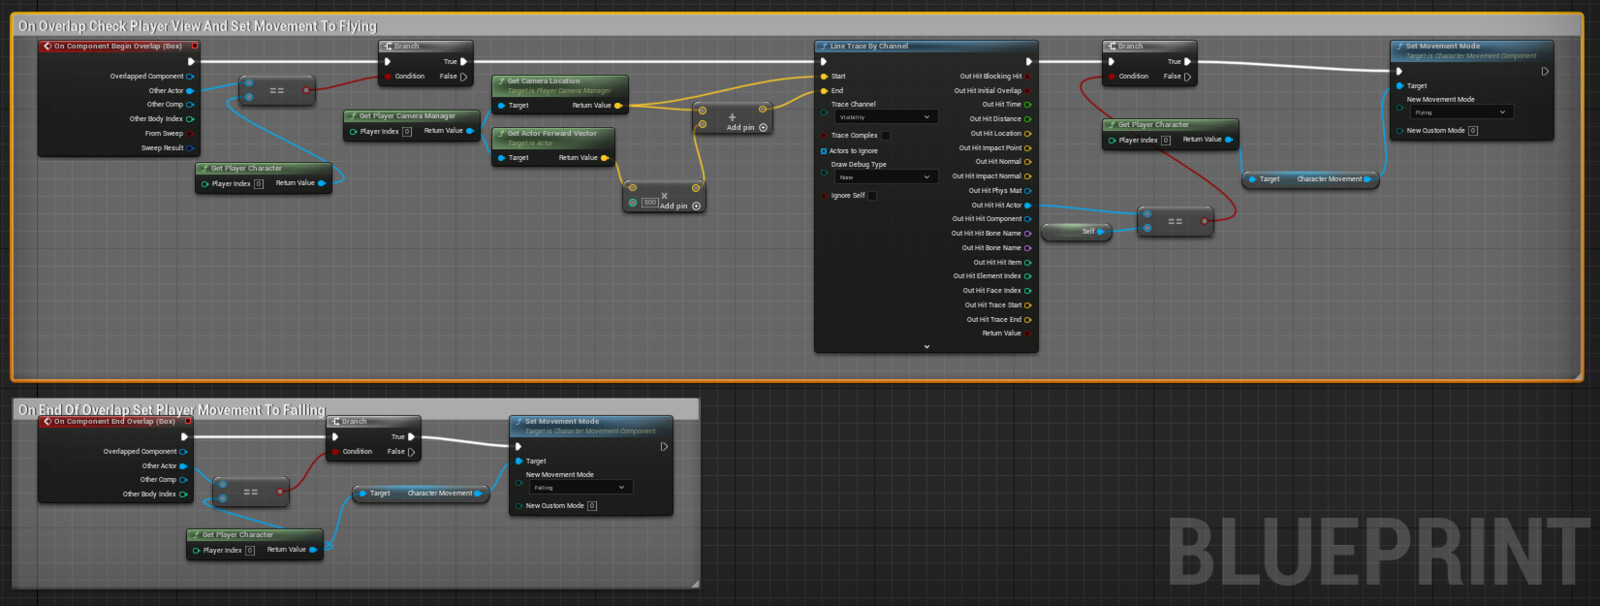This screenshot has width=1600, height=606.
Task: Toggle the Trace Complex checkbox
Action: pyautogui.click(x=886, y=135)
